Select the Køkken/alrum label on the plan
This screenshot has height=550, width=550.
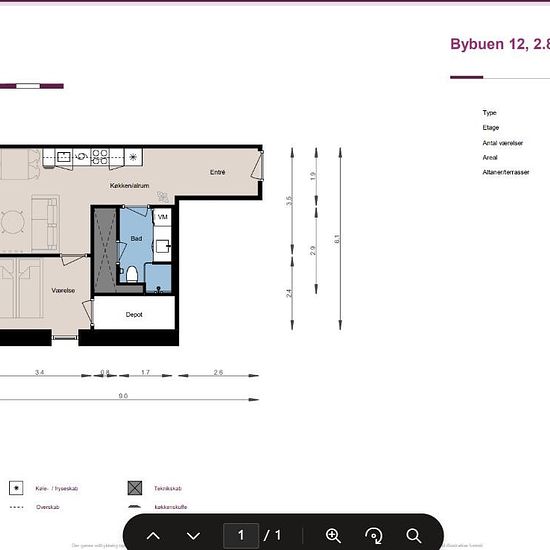tap(129, 186)
